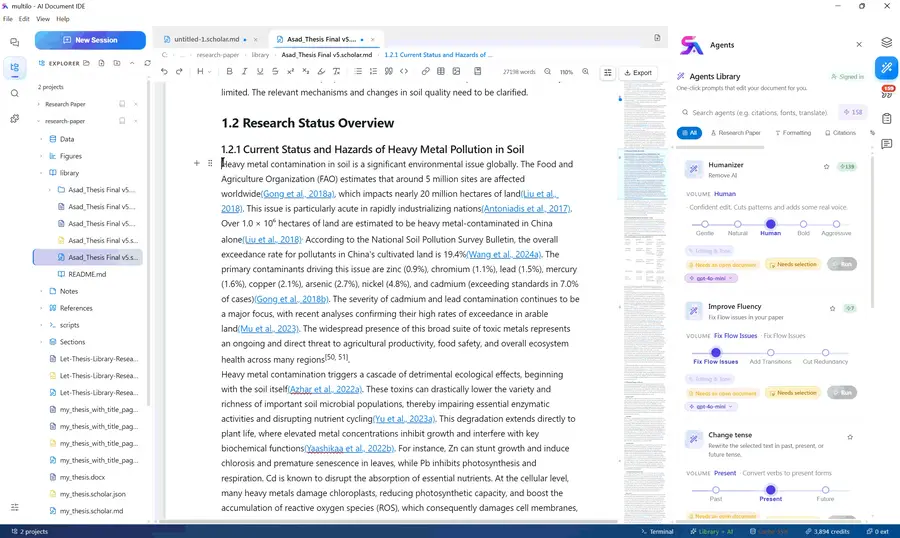Image resolution: width=900 pixels, height=538 pixels.
Task: Click the document minimap overview
Action: [x=643, y=300]
